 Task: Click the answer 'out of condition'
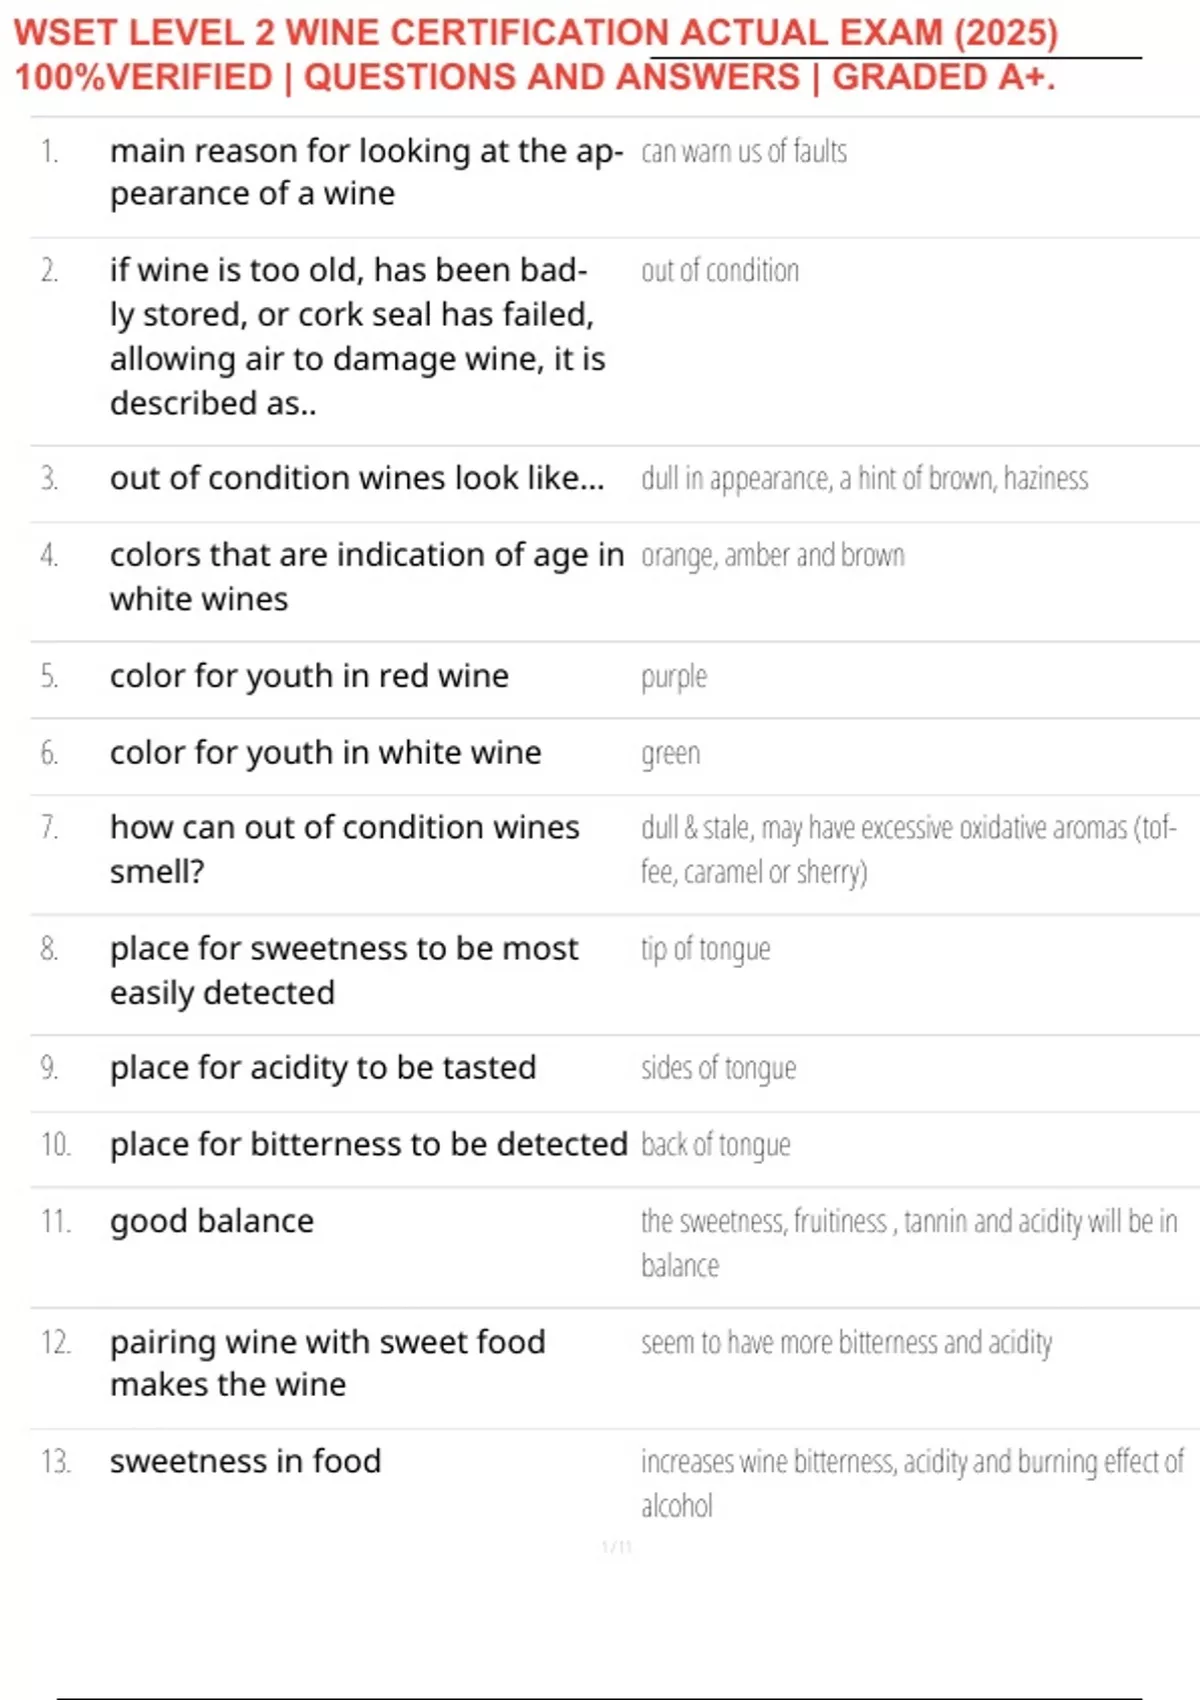(x=720, y=271)
